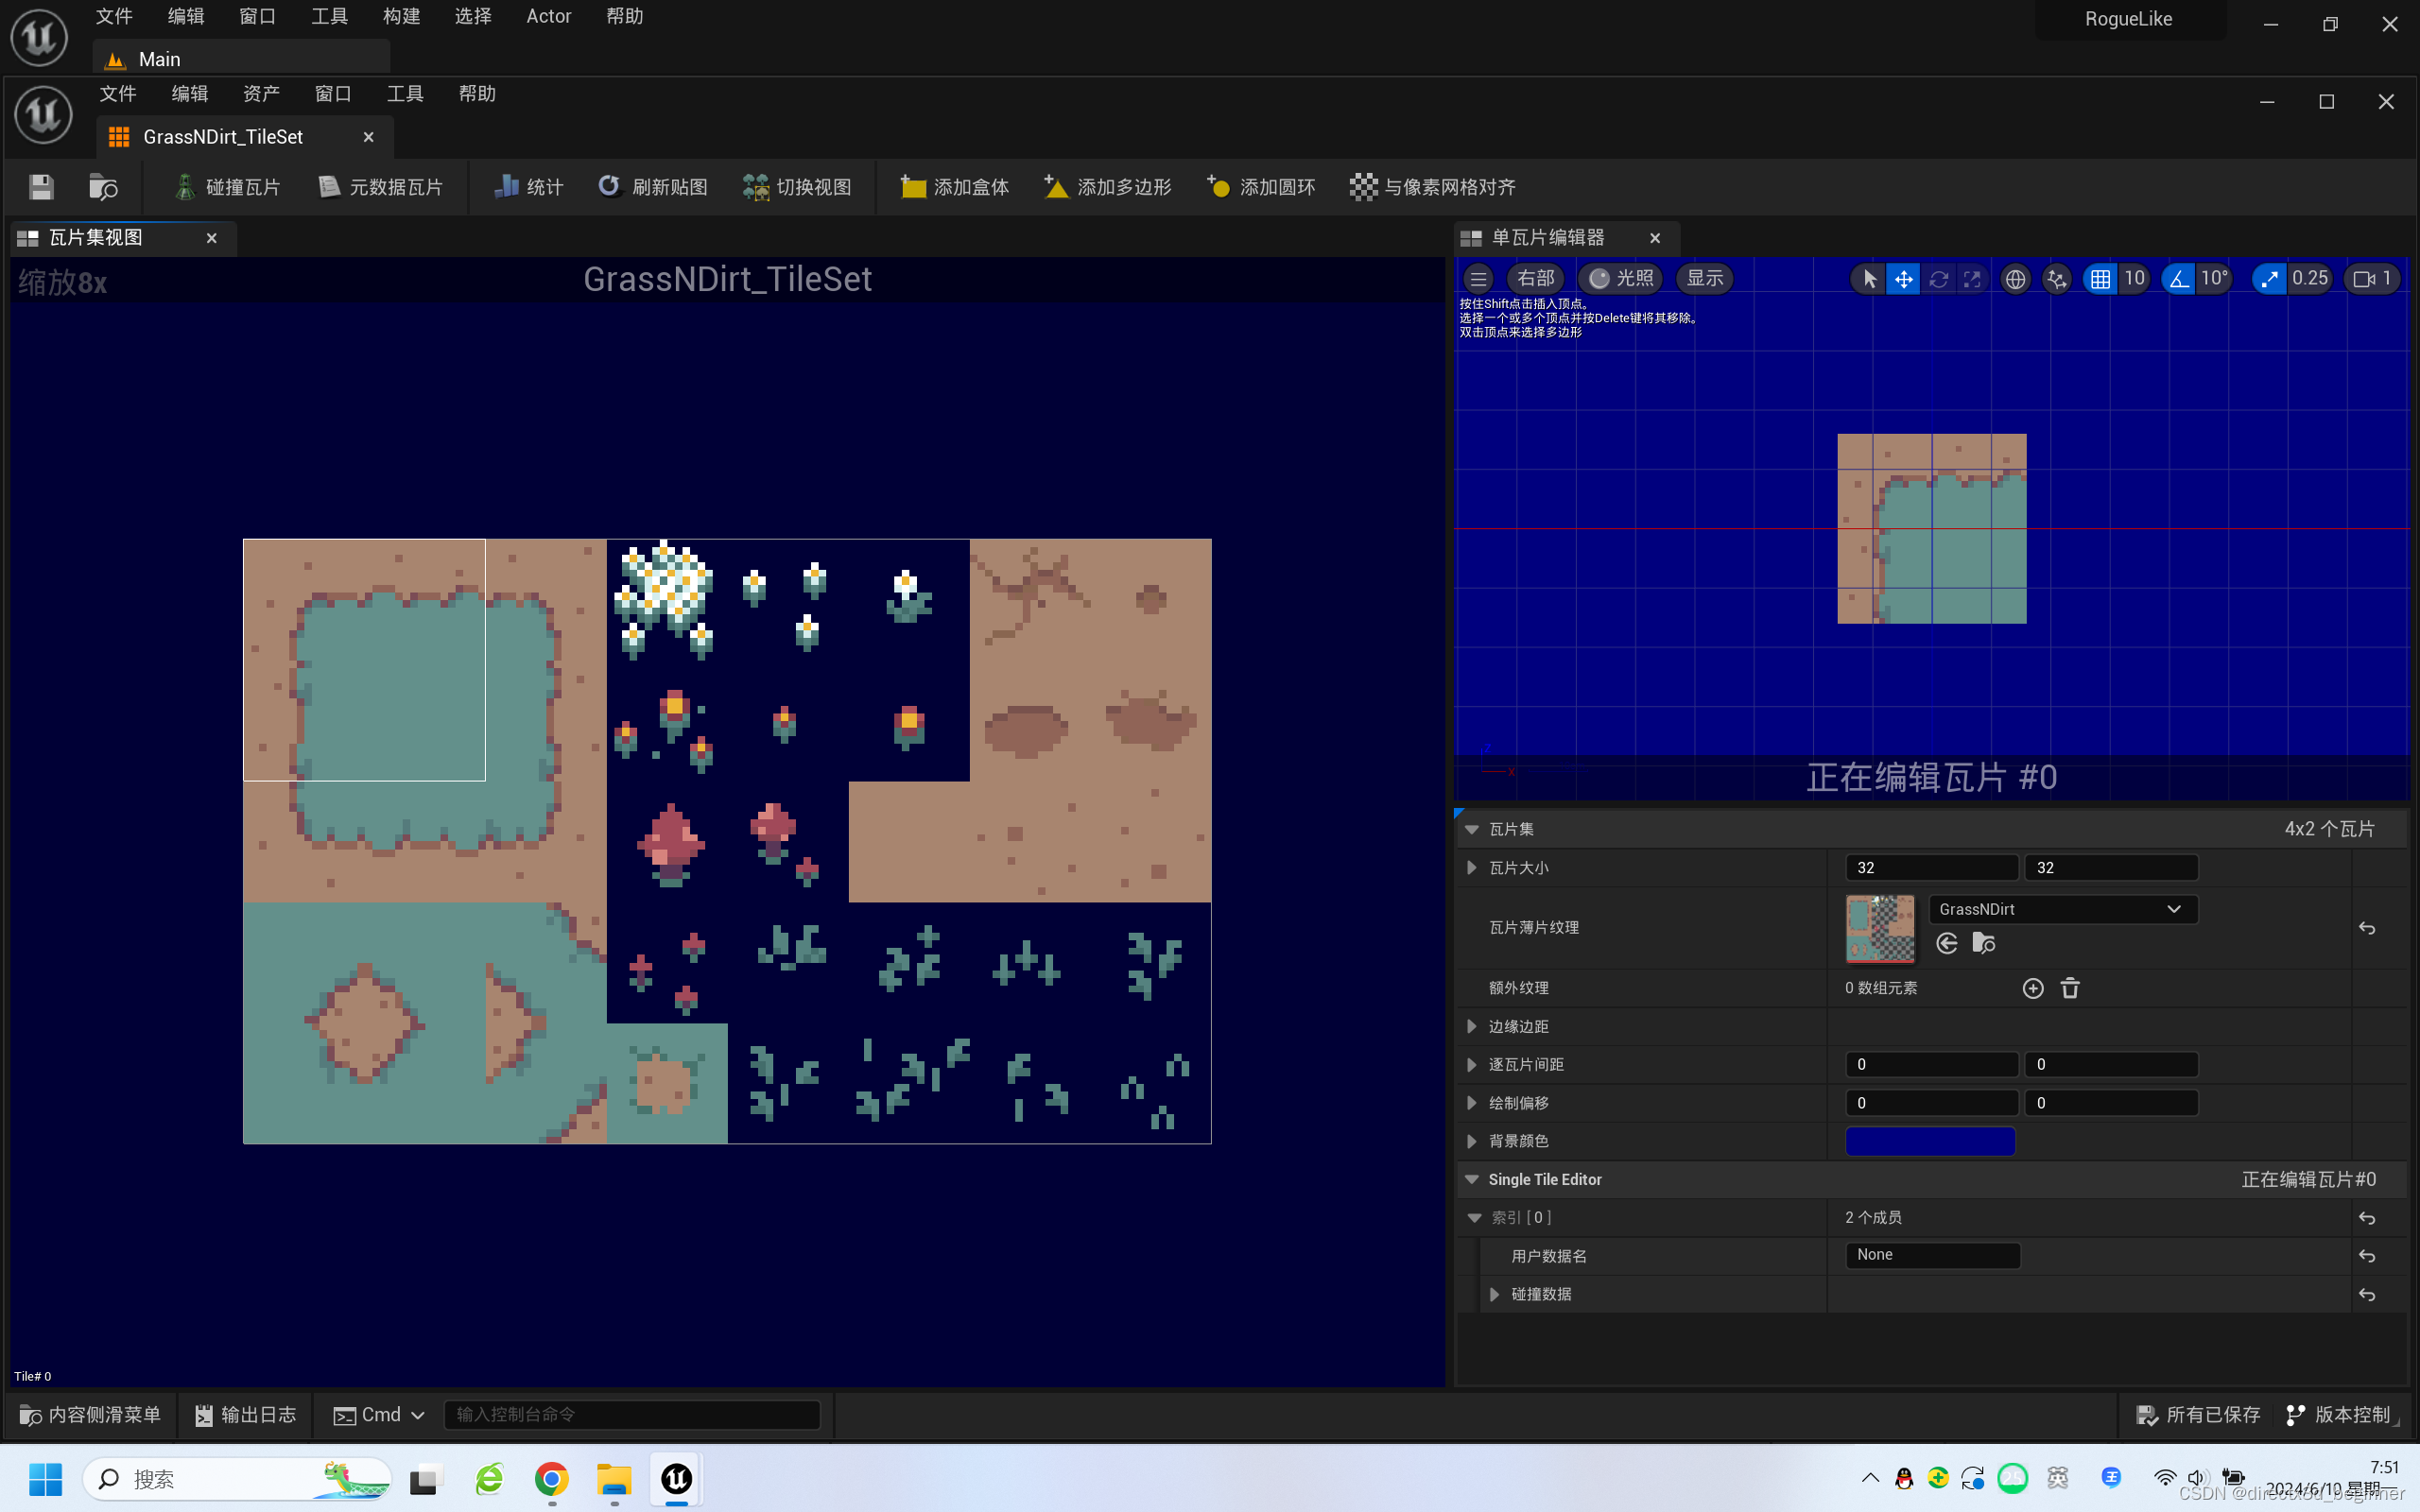Click the 切换视图 switch view button
The height and width of the screenshot is (1512, 2420).
click(x=797, y=187)
